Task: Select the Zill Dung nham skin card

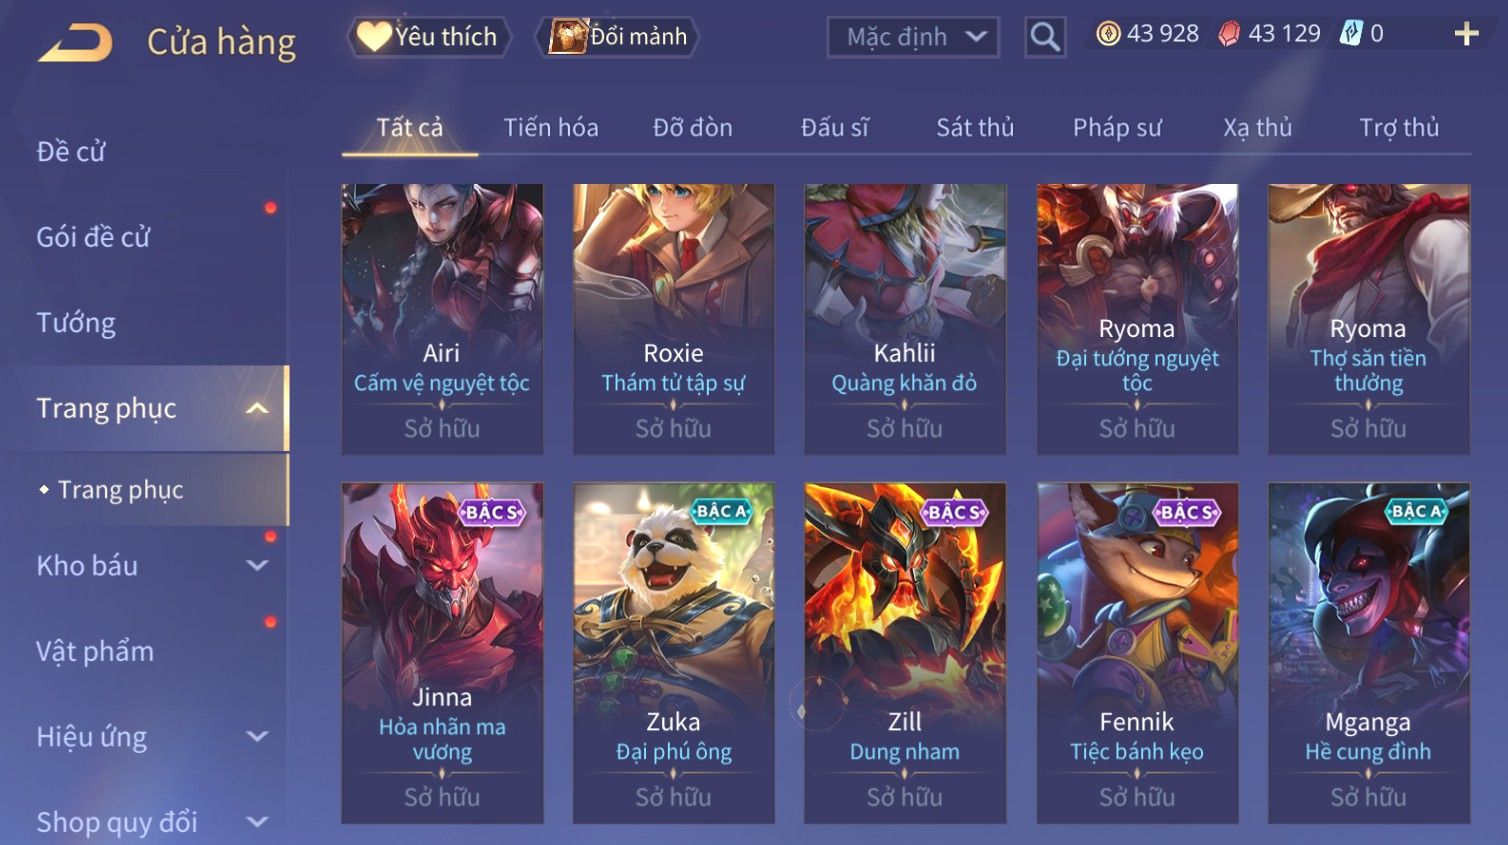Action: tap(905, 653)
